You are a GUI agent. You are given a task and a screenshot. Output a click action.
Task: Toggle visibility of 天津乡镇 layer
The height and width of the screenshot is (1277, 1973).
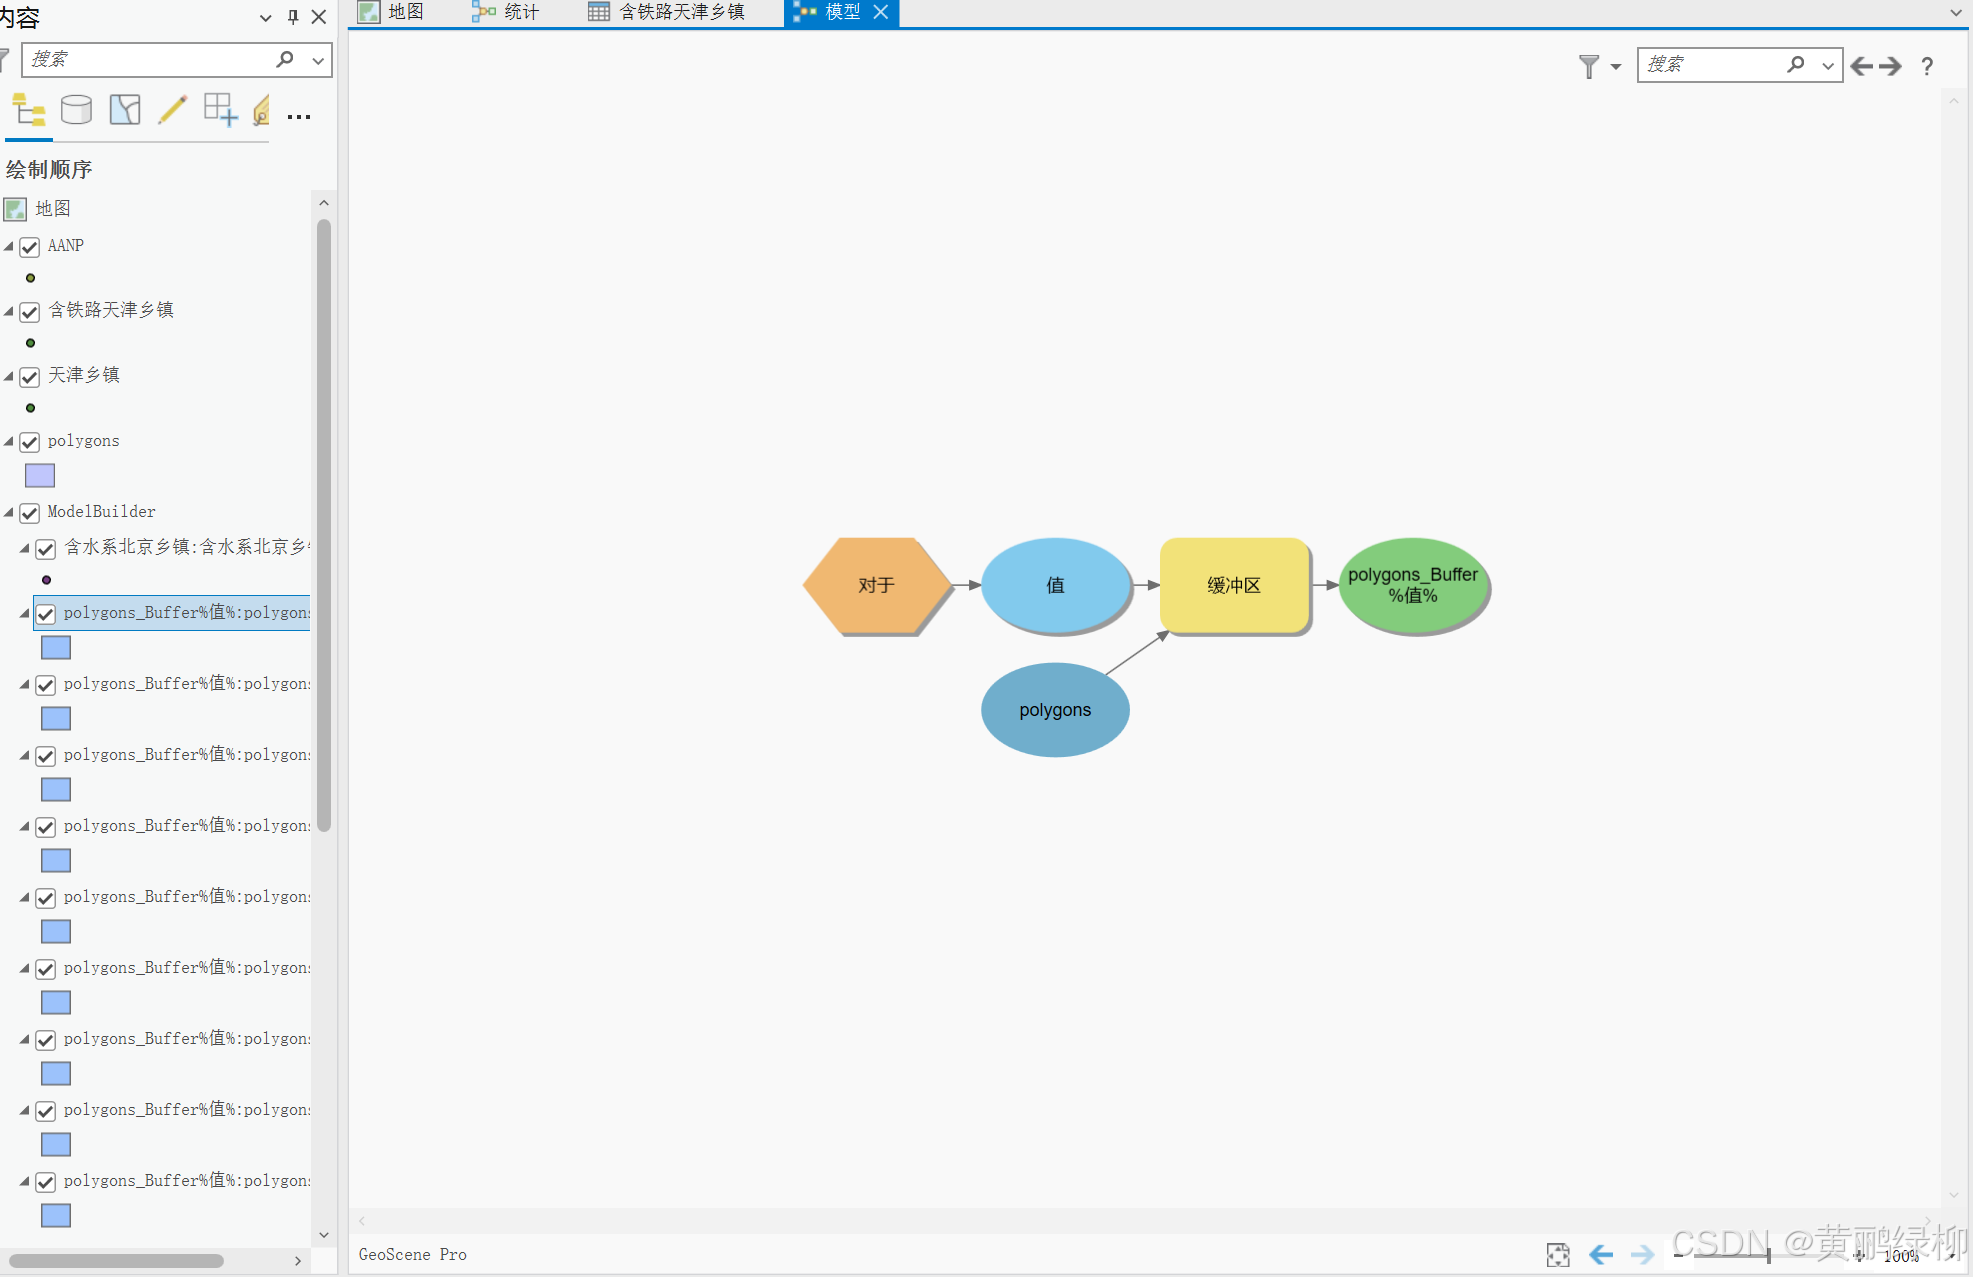click(30, 377)
